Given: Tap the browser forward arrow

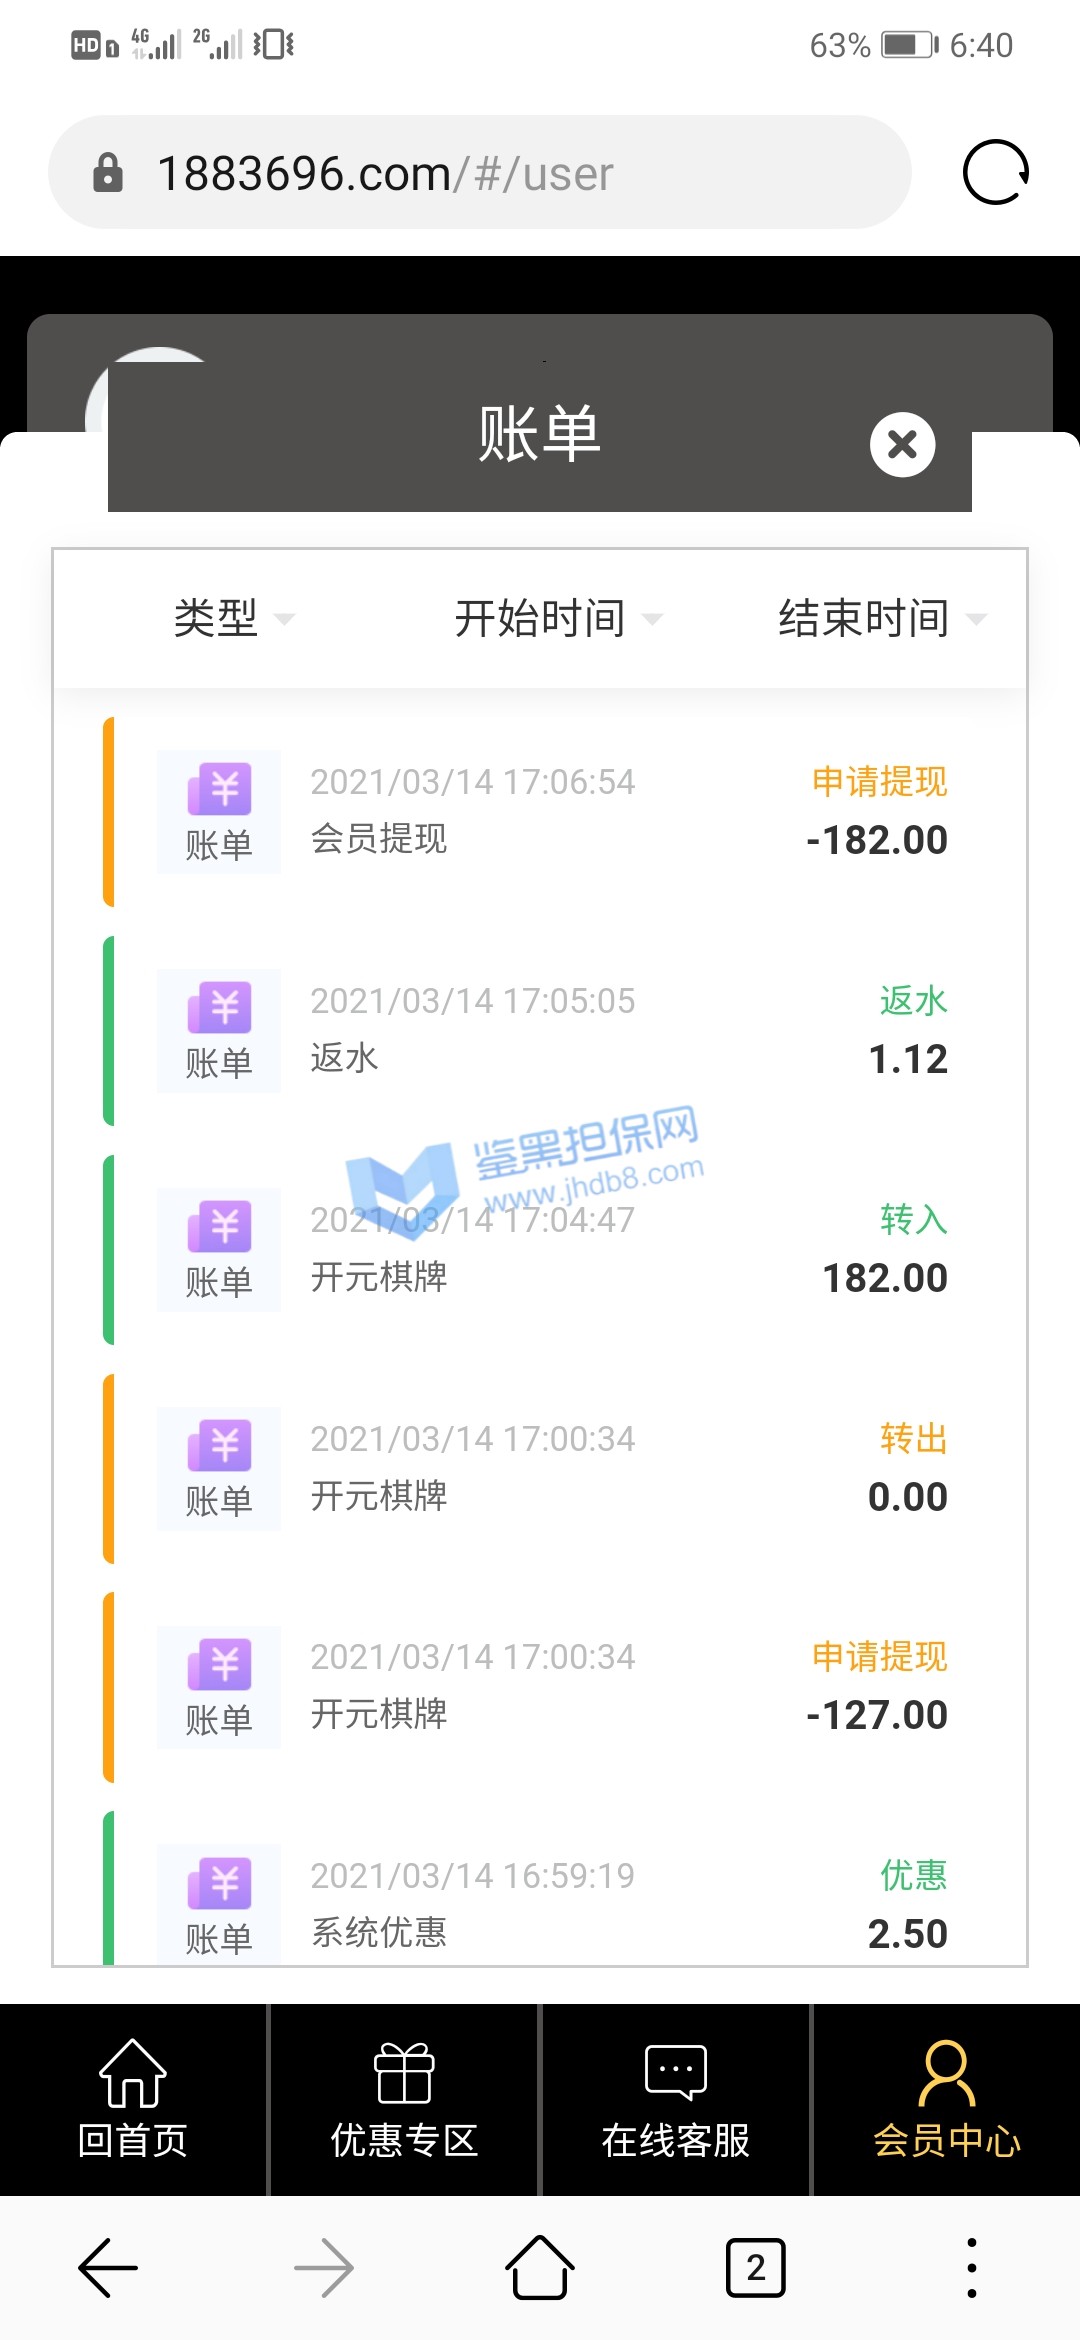Looking at the screenshot, I should tap(324, 2267).
